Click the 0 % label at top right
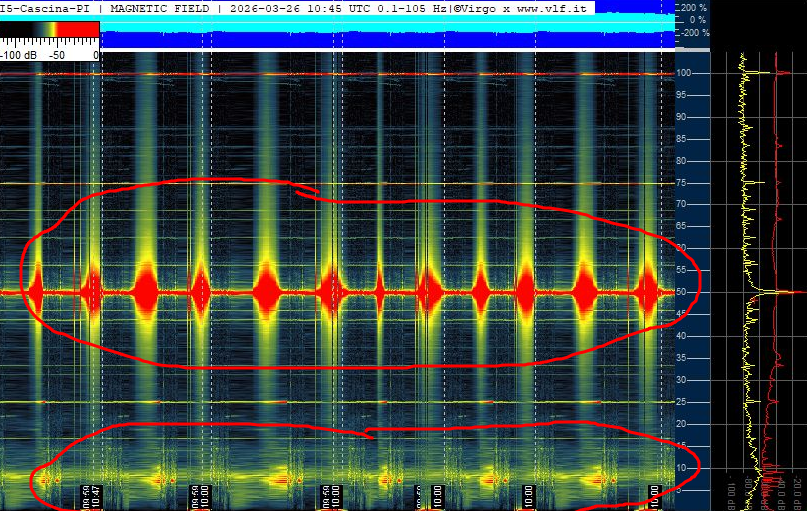Screen dimensions: 807x511 click(698, 20)
